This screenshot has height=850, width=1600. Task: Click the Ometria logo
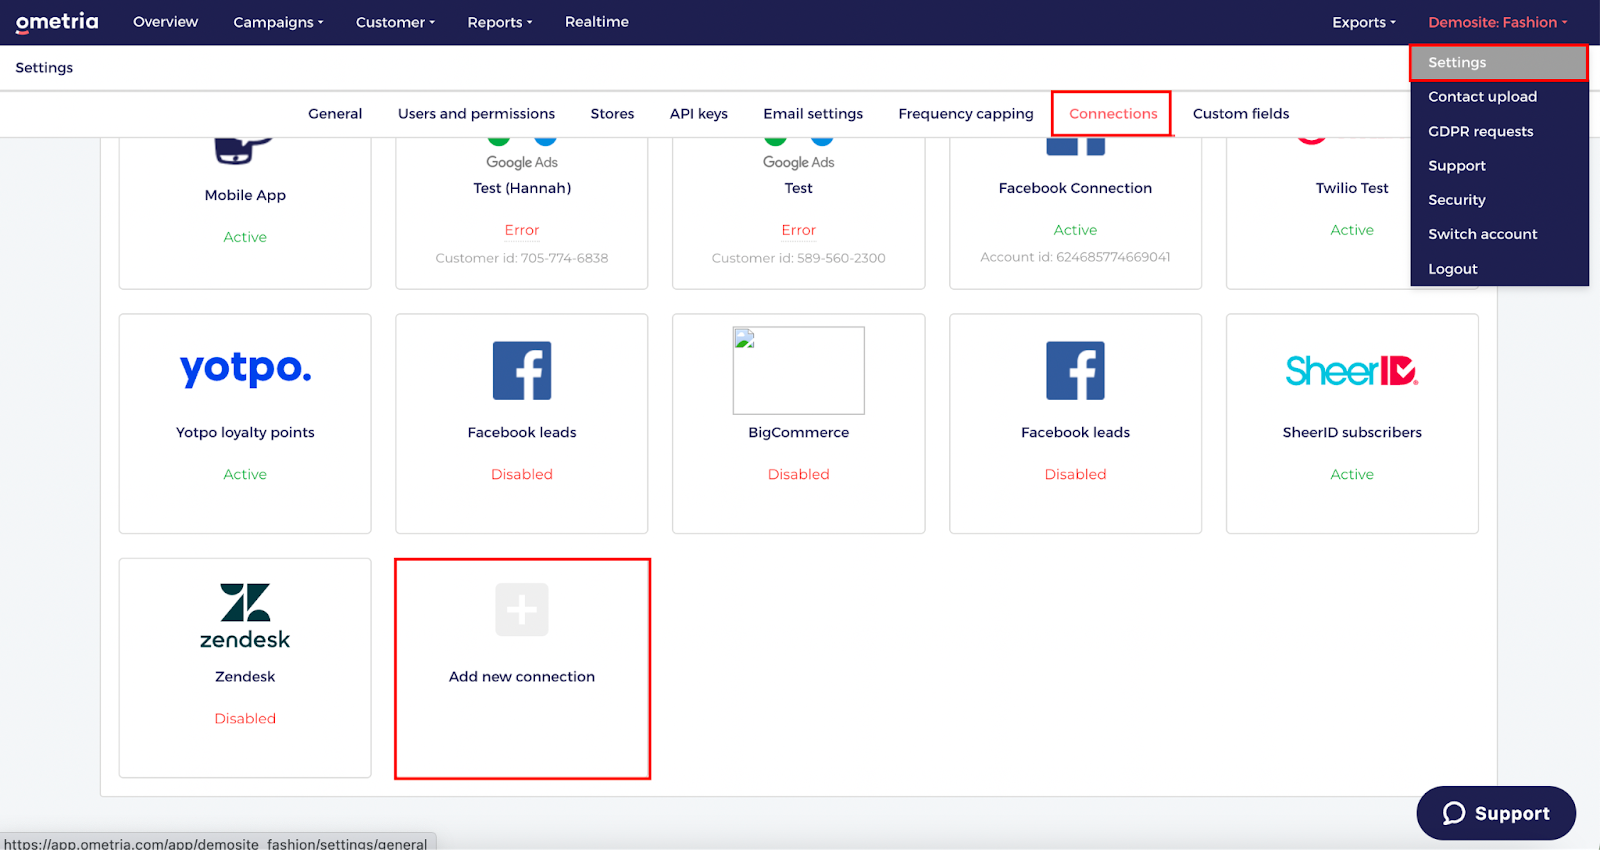(57, 22)
